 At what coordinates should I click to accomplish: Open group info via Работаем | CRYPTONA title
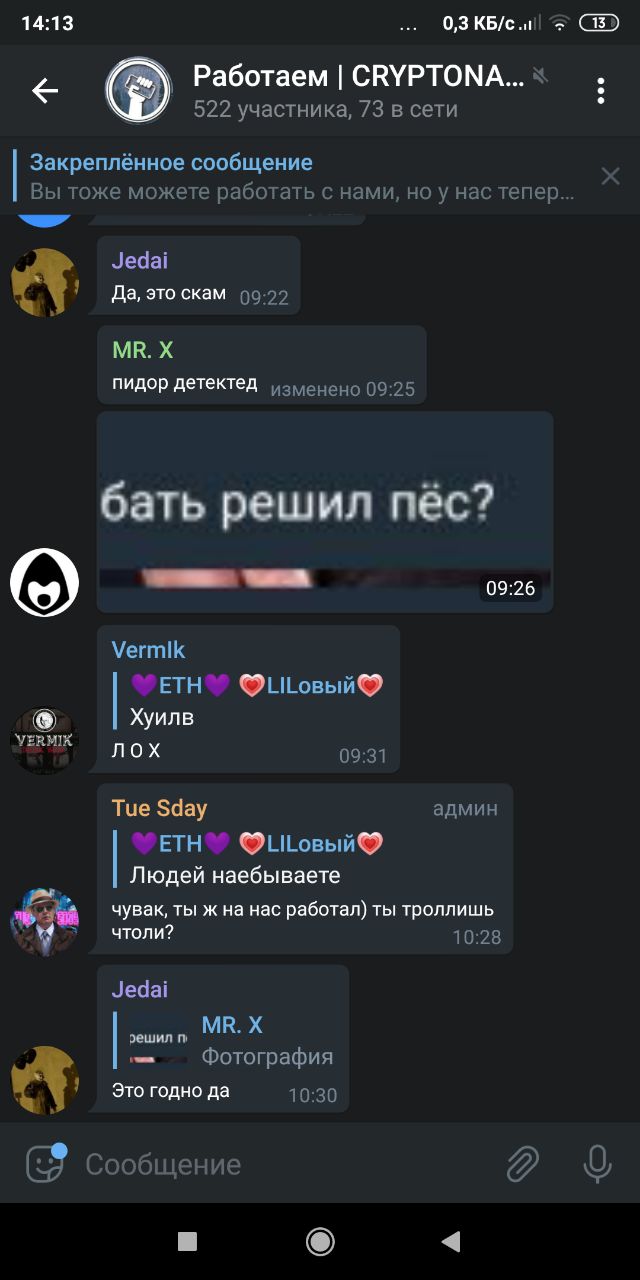pyautogui.click(x=357, y=76)
